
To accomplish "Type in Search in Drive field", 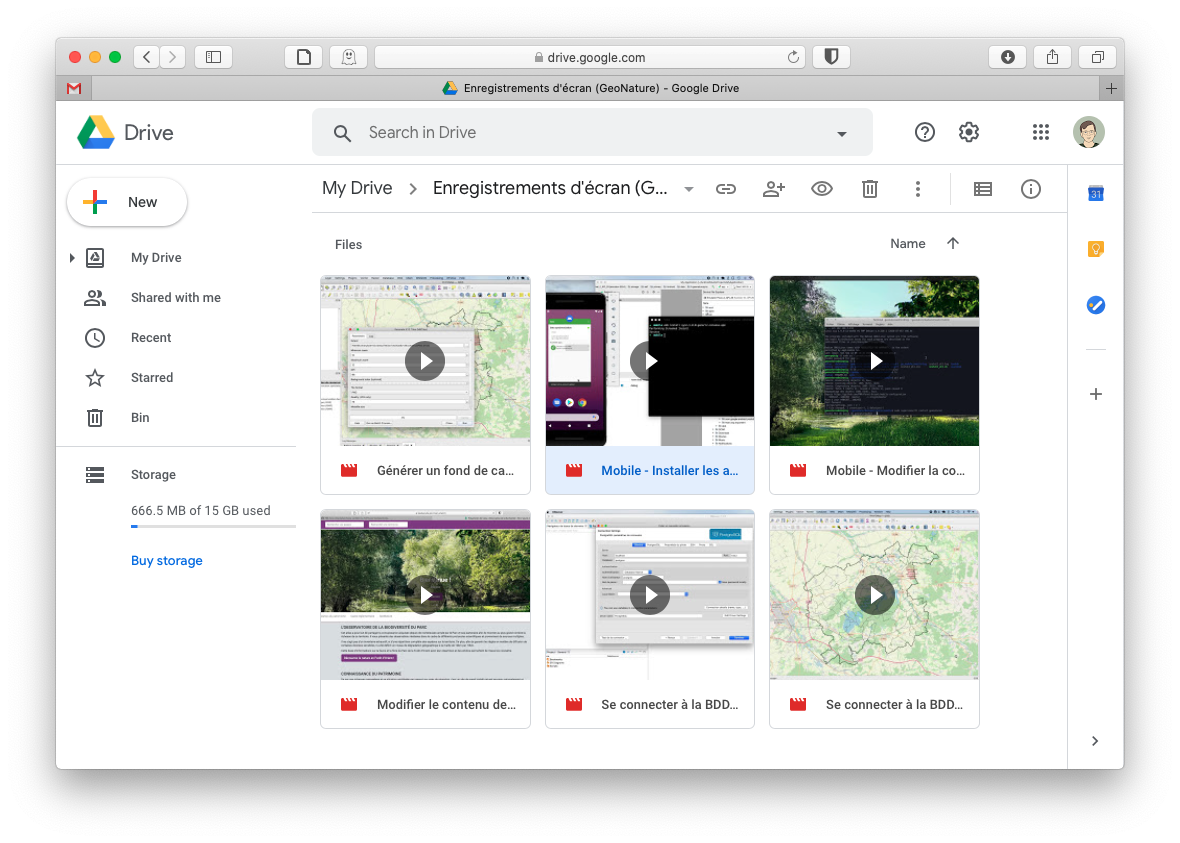I will [x=592, y=132].
